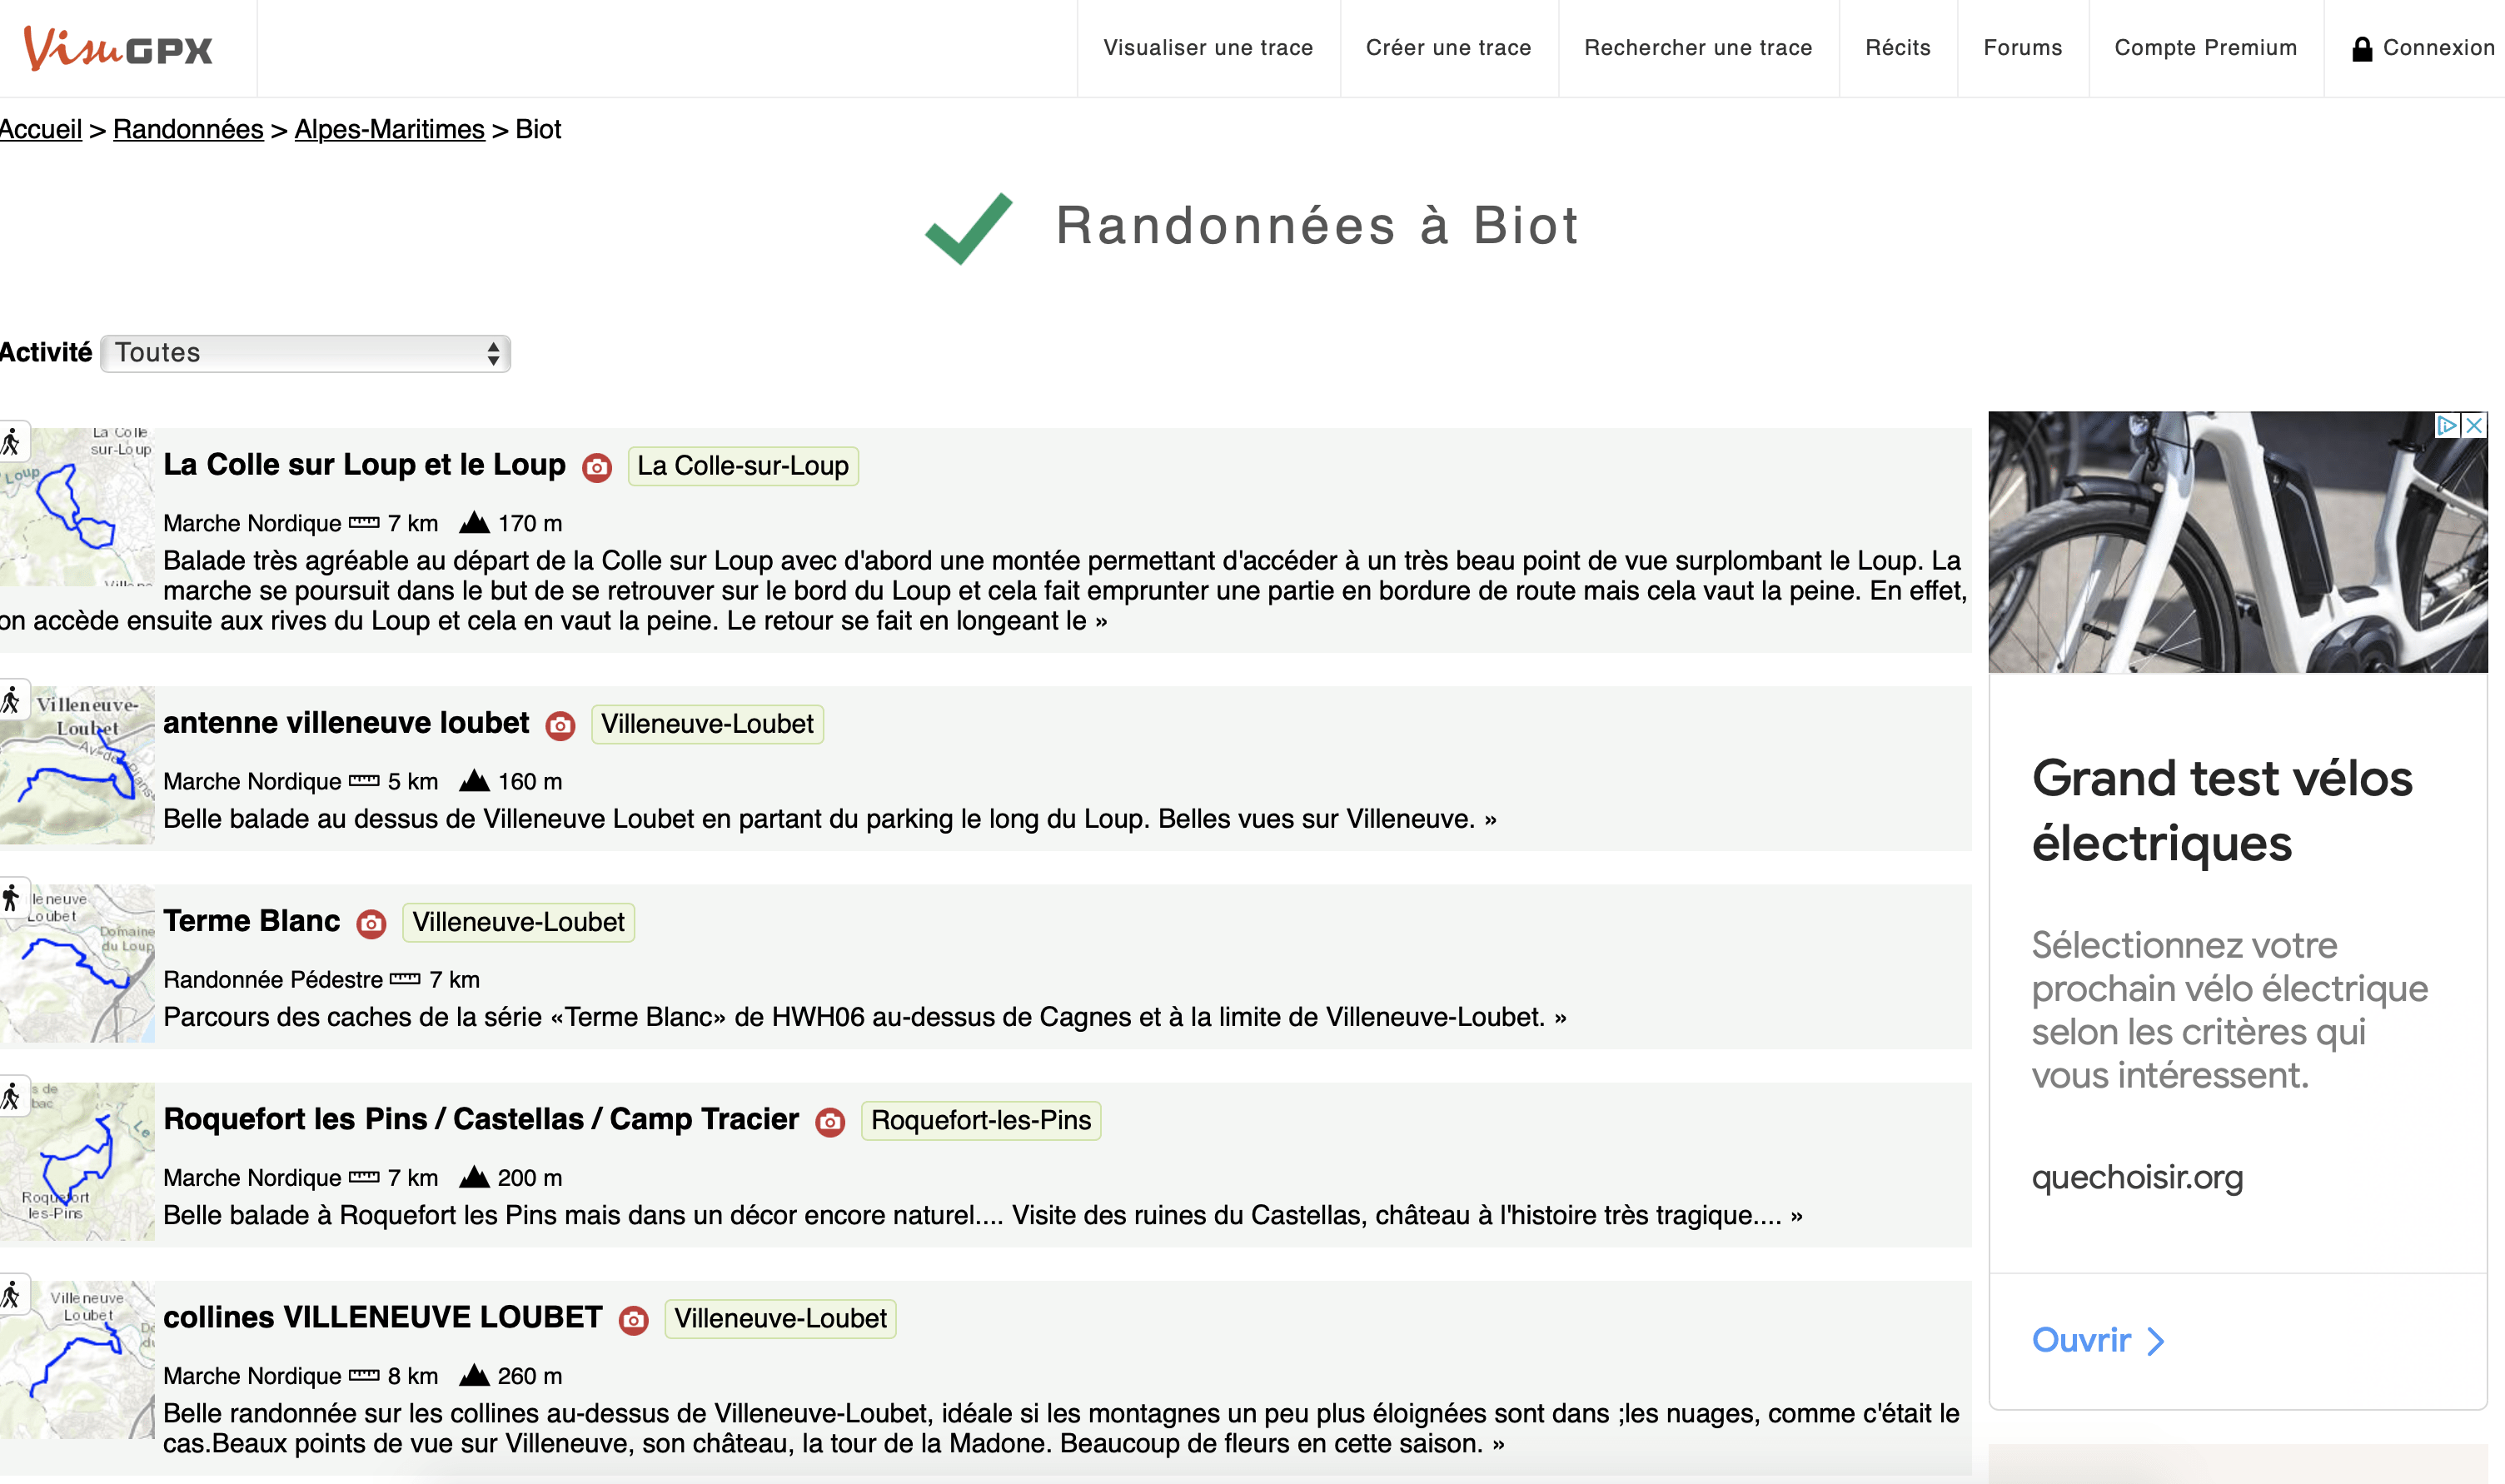Click camera icon beside antenne villeneuve loubet

pos(560,725)
